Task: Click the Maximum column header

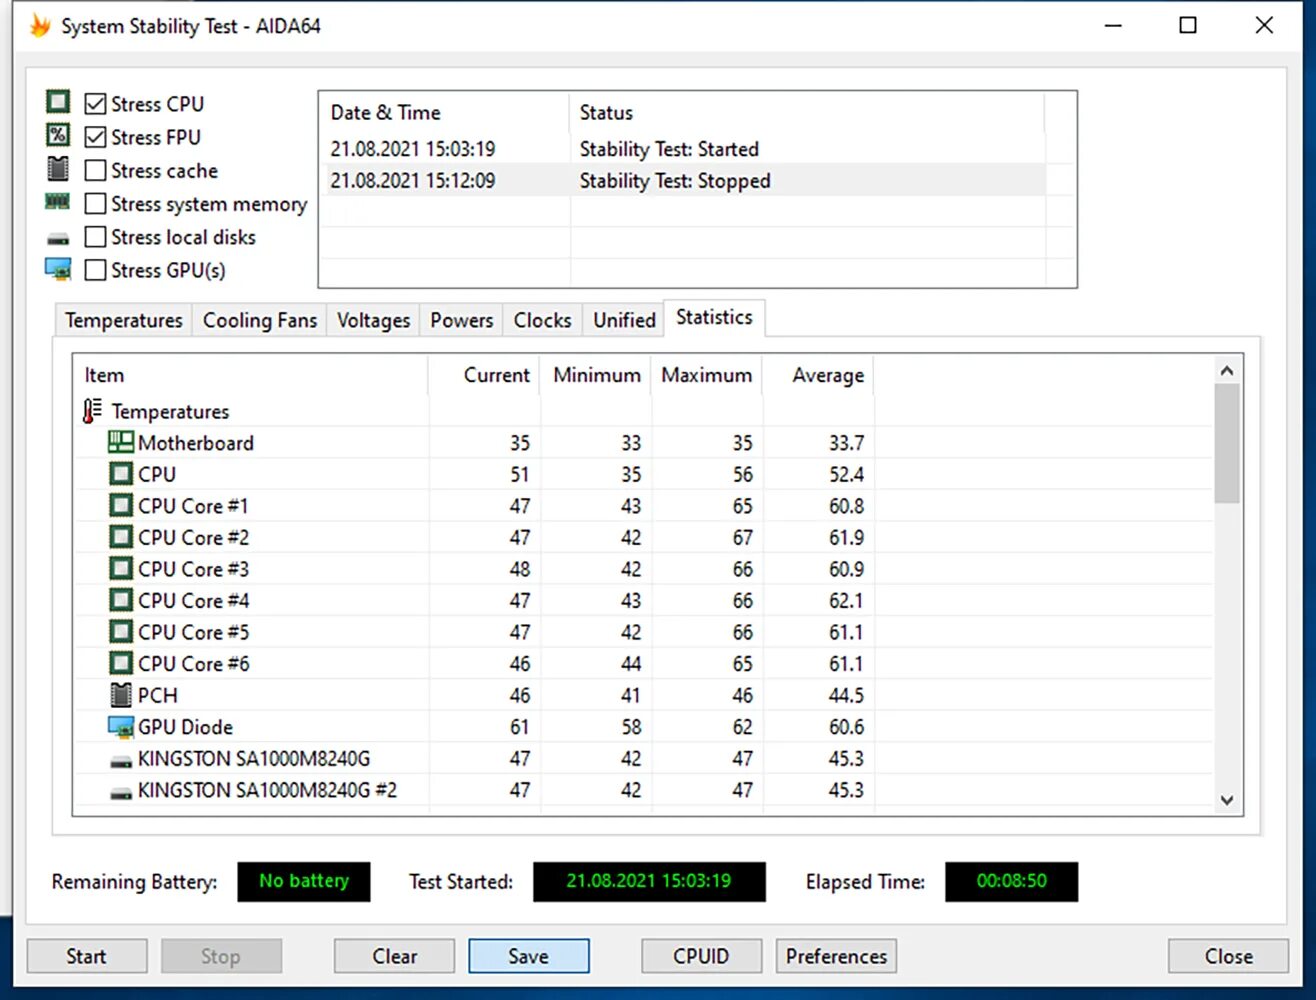Action: pyautogui.click(x=707, y=375)
